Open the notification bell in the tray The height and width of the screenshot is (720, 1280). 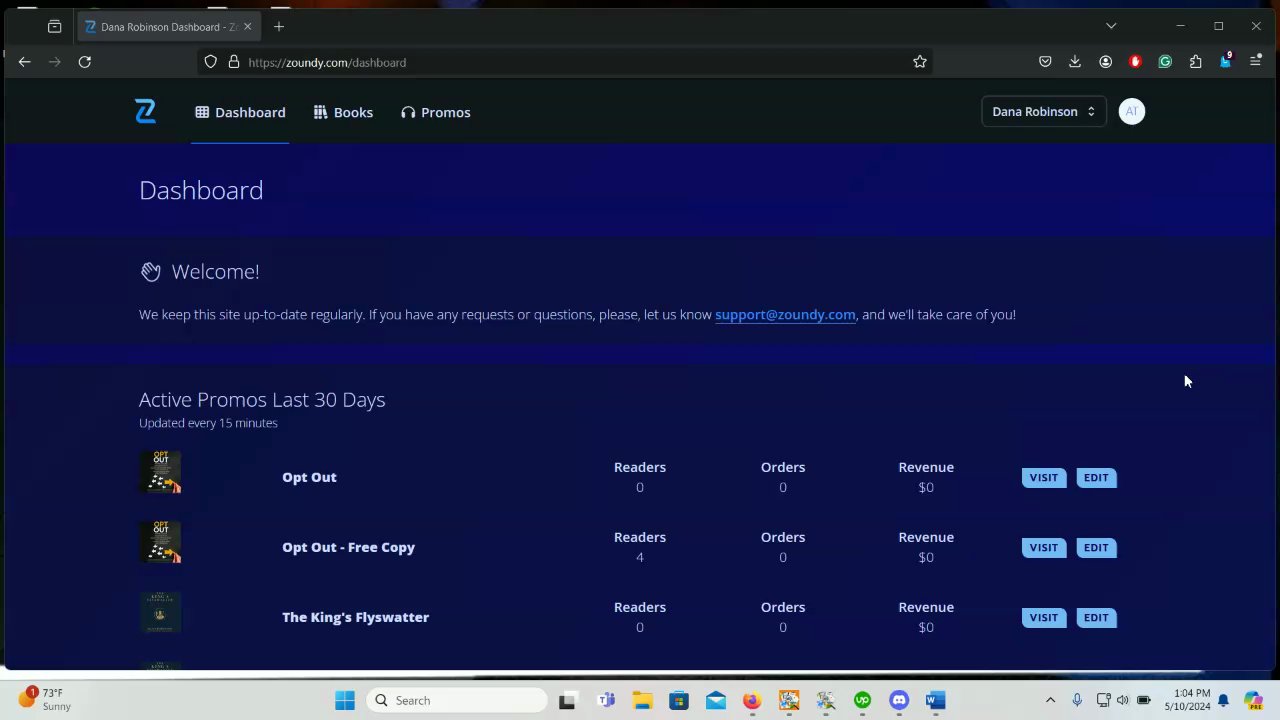click(x=1223, y=700)
